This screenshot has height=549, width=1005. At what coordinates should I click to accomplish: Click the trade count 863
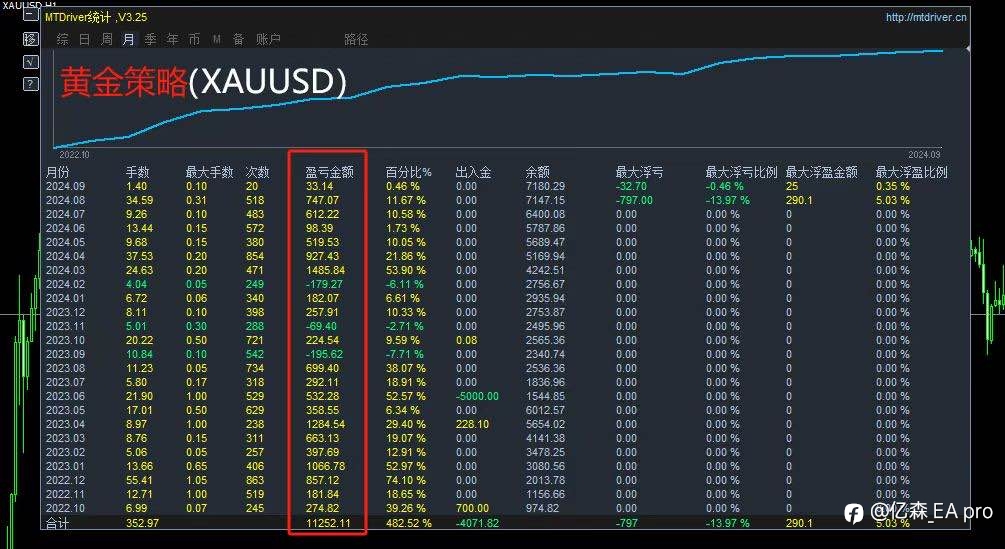[255, 480]
